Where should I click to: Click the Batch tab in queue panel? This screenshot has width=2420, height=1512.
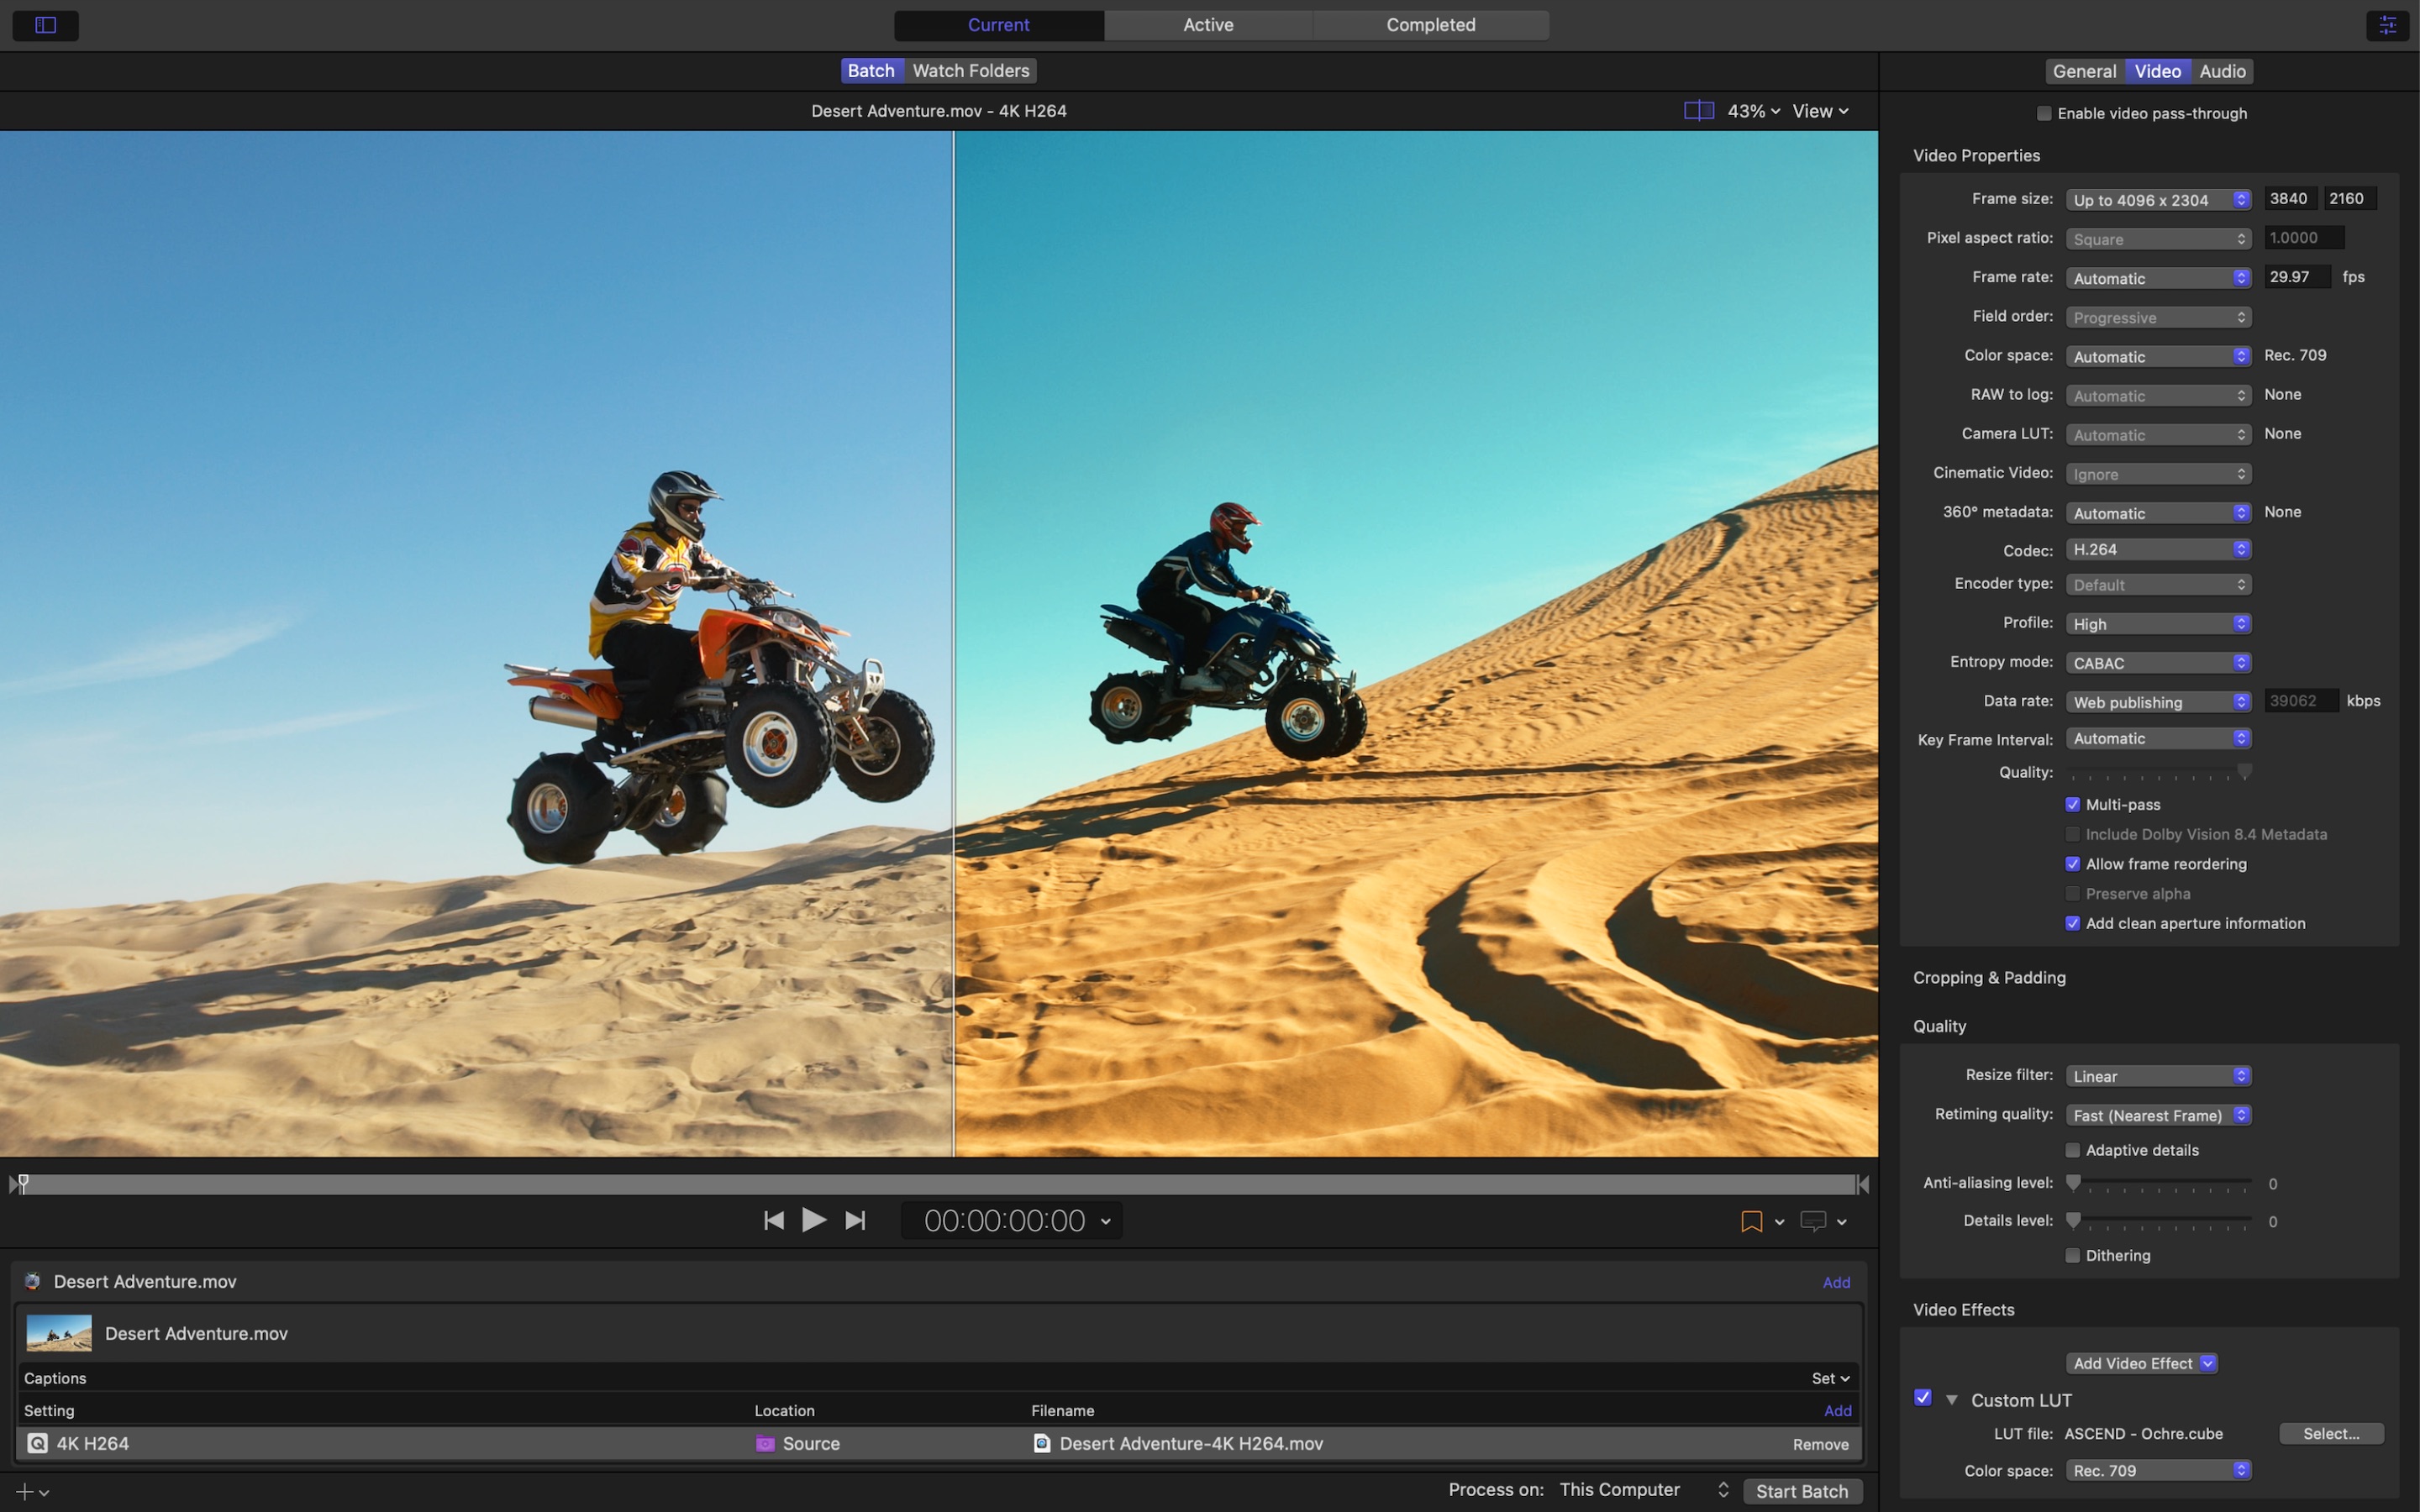tap(870, 70)
